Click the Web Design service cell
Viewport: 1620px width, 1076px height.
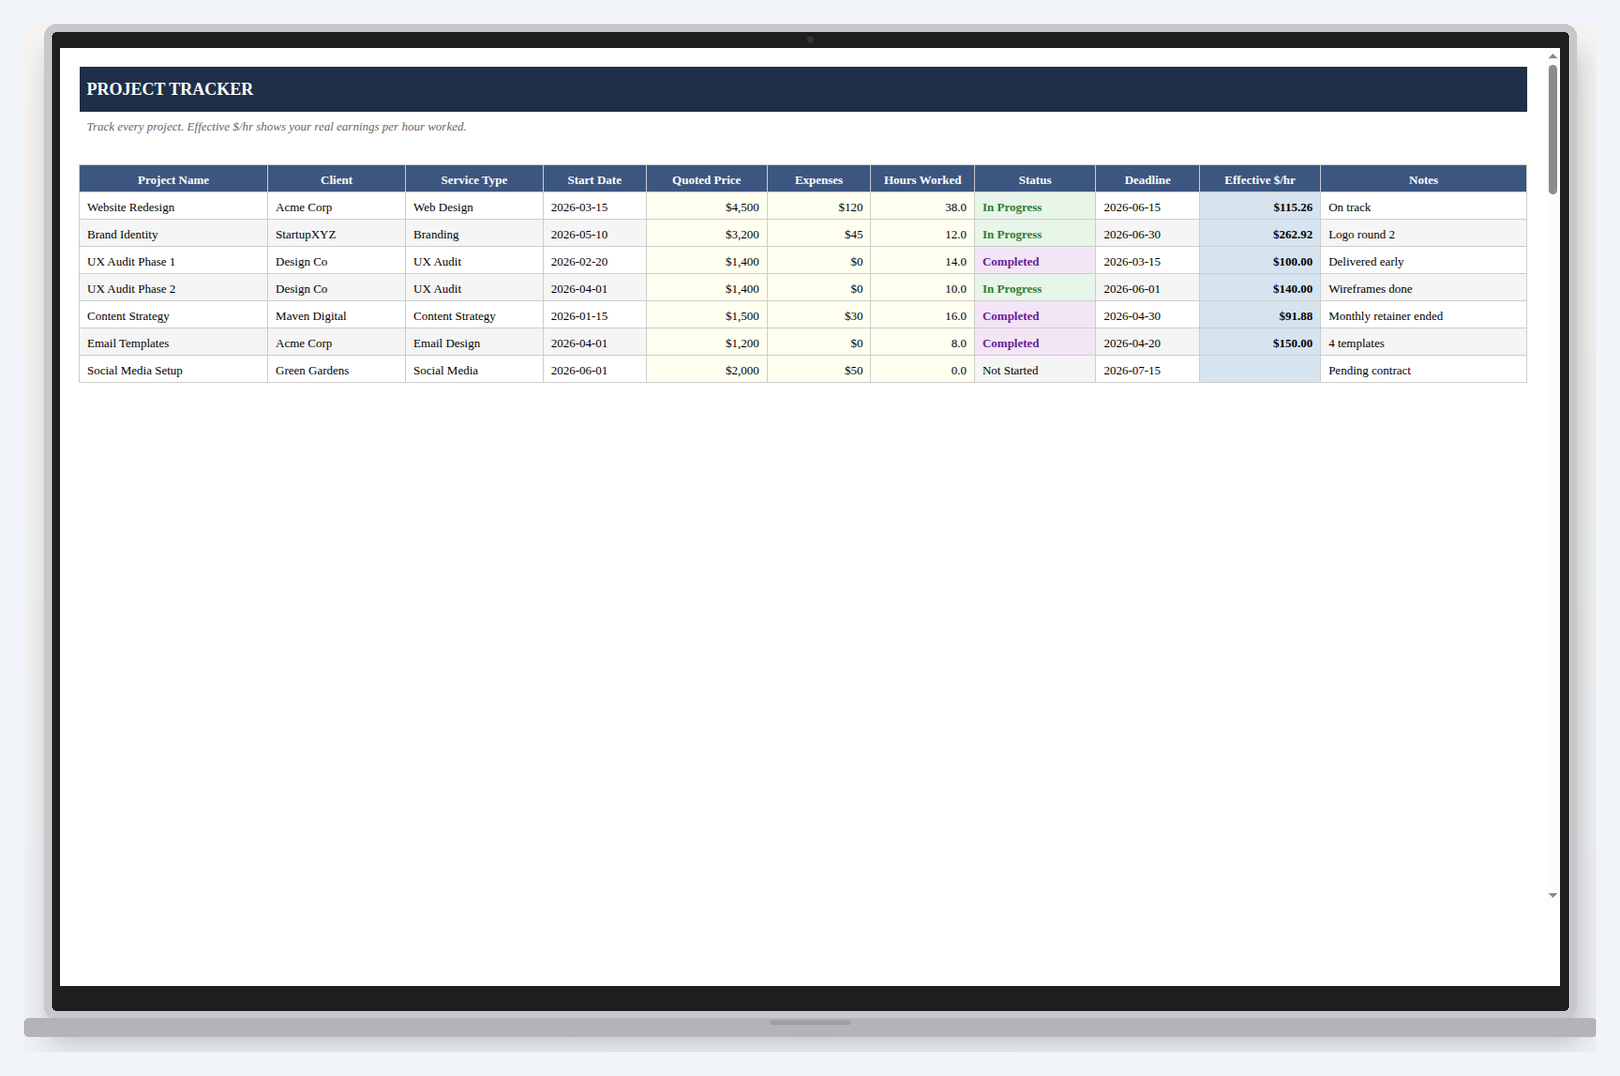pyautogui.click(x=474, y=207)
